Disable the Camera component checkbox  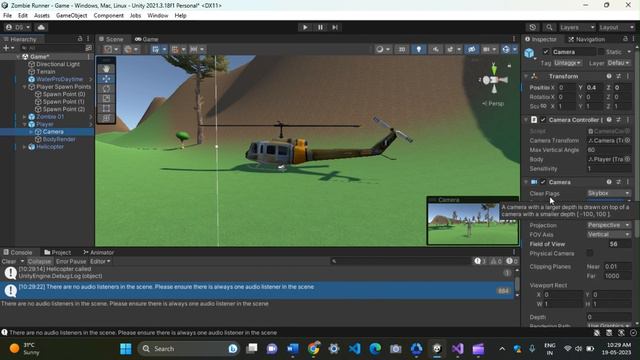pos(543,182)
